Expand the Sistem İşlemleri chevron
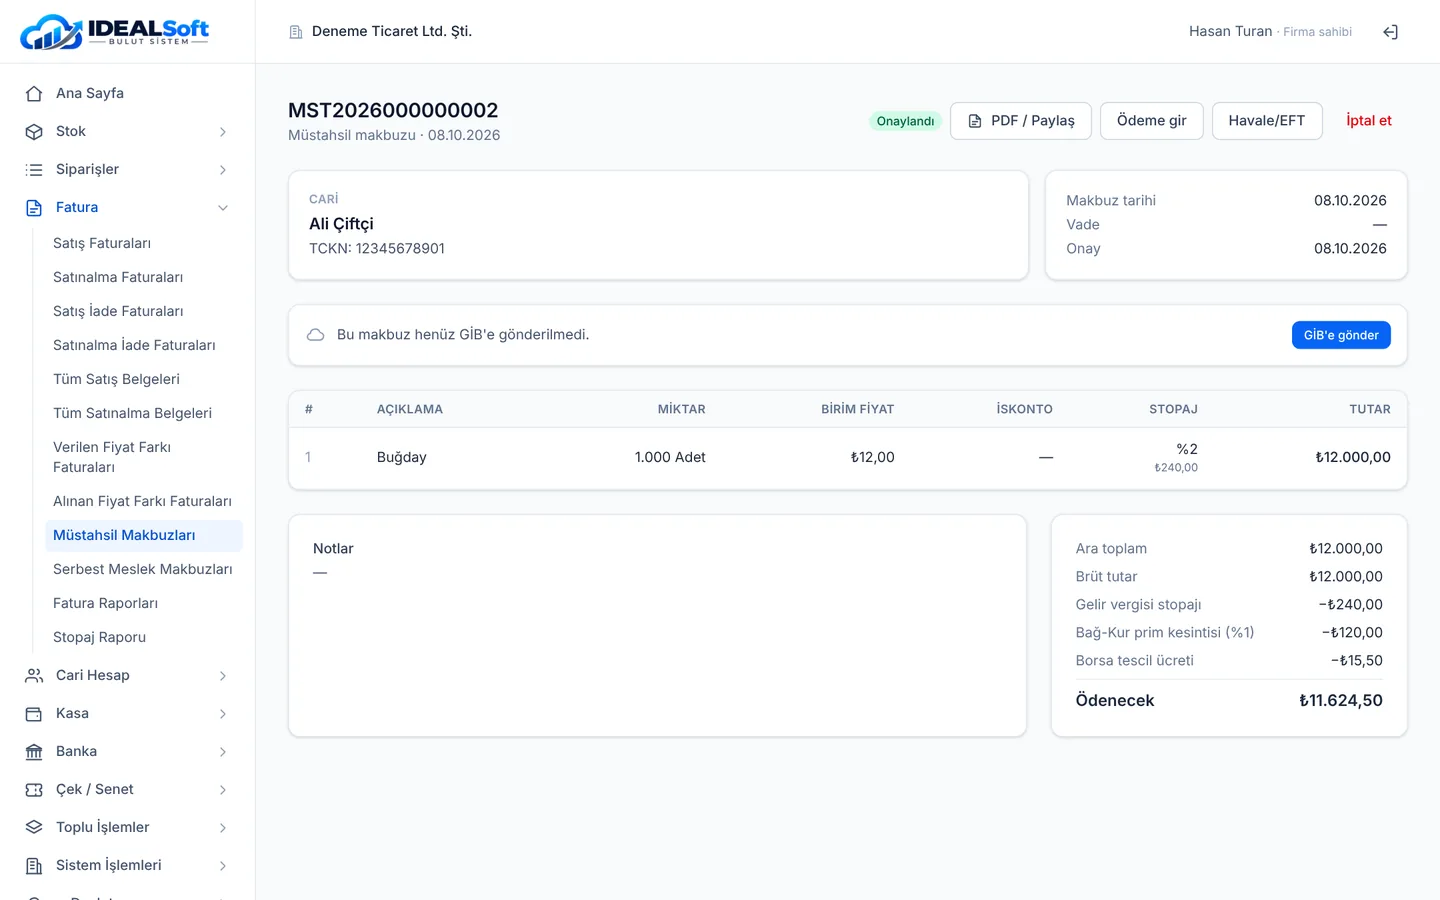Viewport: 1440px width, 900px height. (223, 865)
